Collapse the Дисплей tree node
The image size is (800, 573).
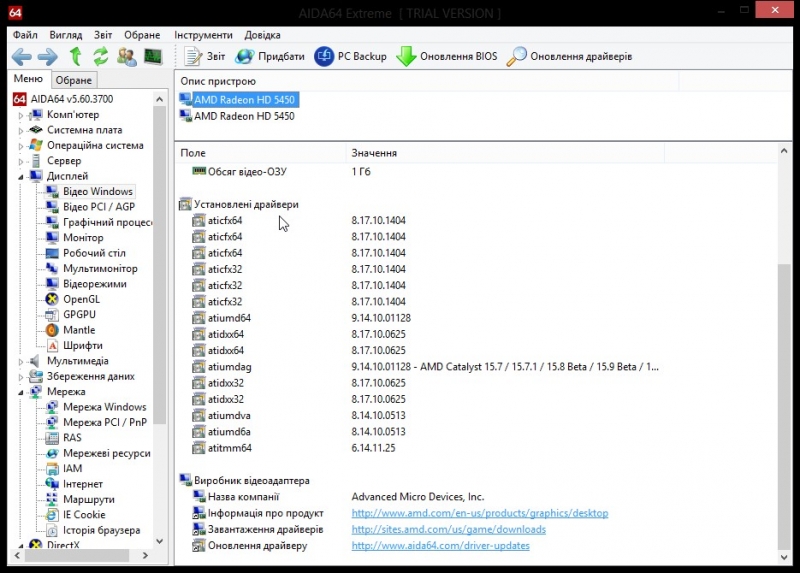(21, 177)
